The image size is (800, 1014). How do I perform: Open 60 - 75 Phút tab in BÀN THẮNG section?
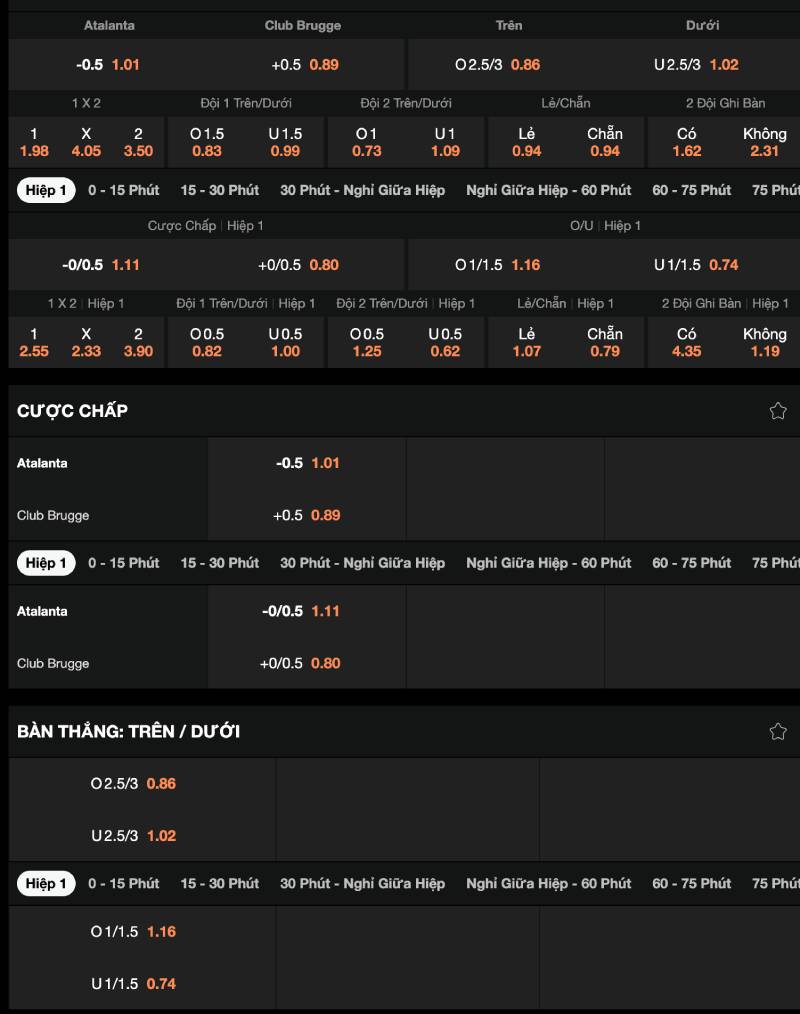point(691,883)
